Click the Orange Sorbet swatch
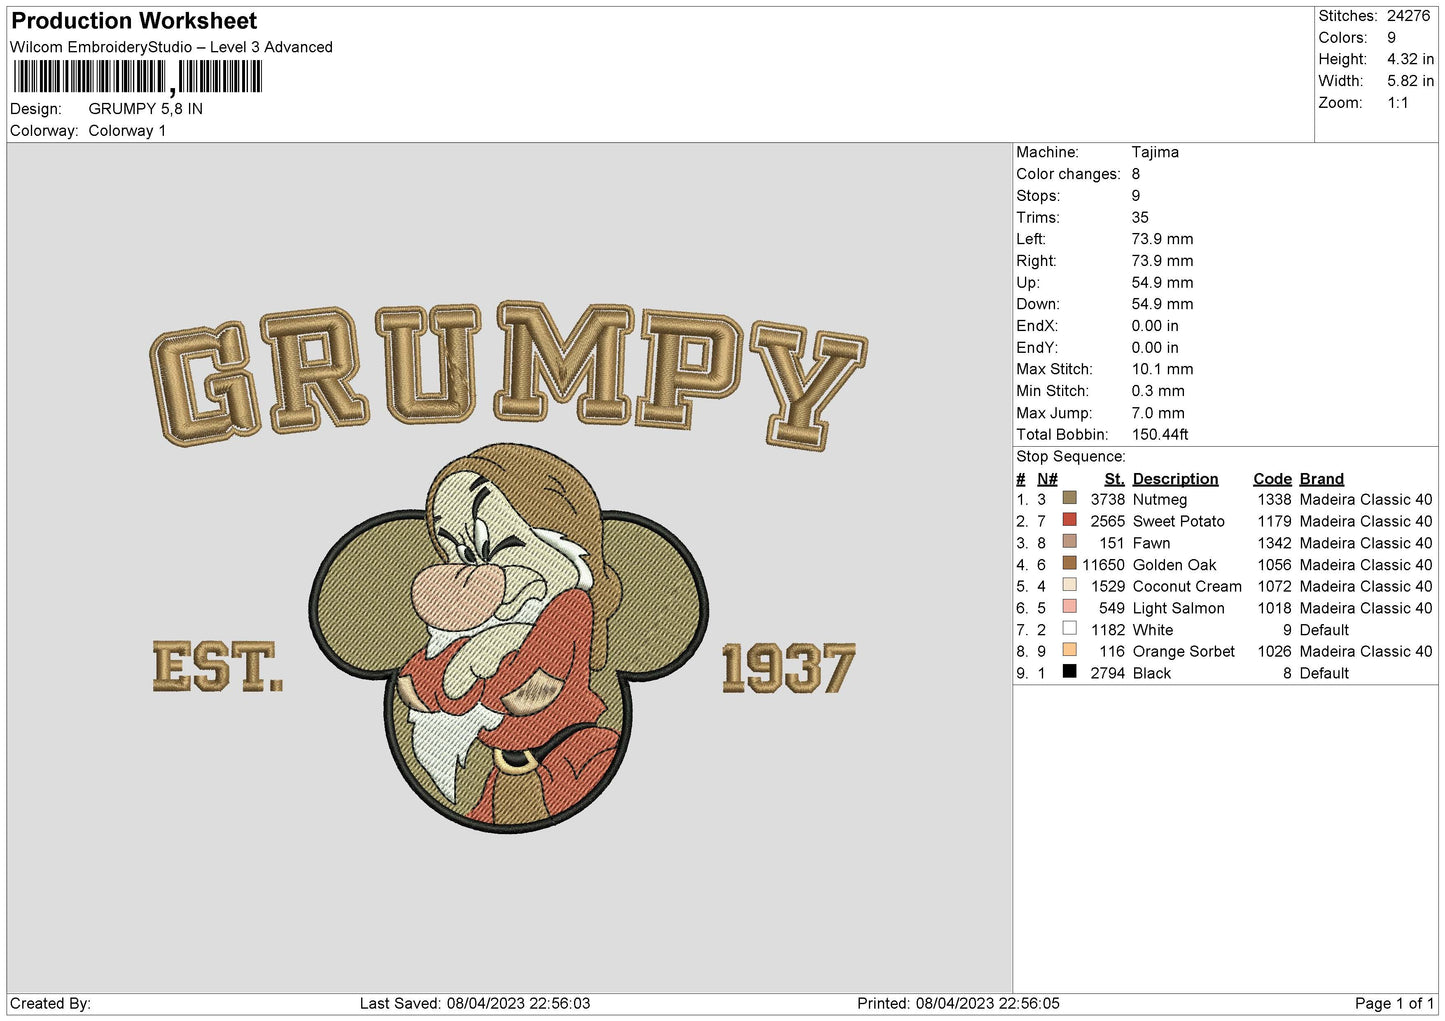This screenshot has height=1021, width=1445. 1069,650
